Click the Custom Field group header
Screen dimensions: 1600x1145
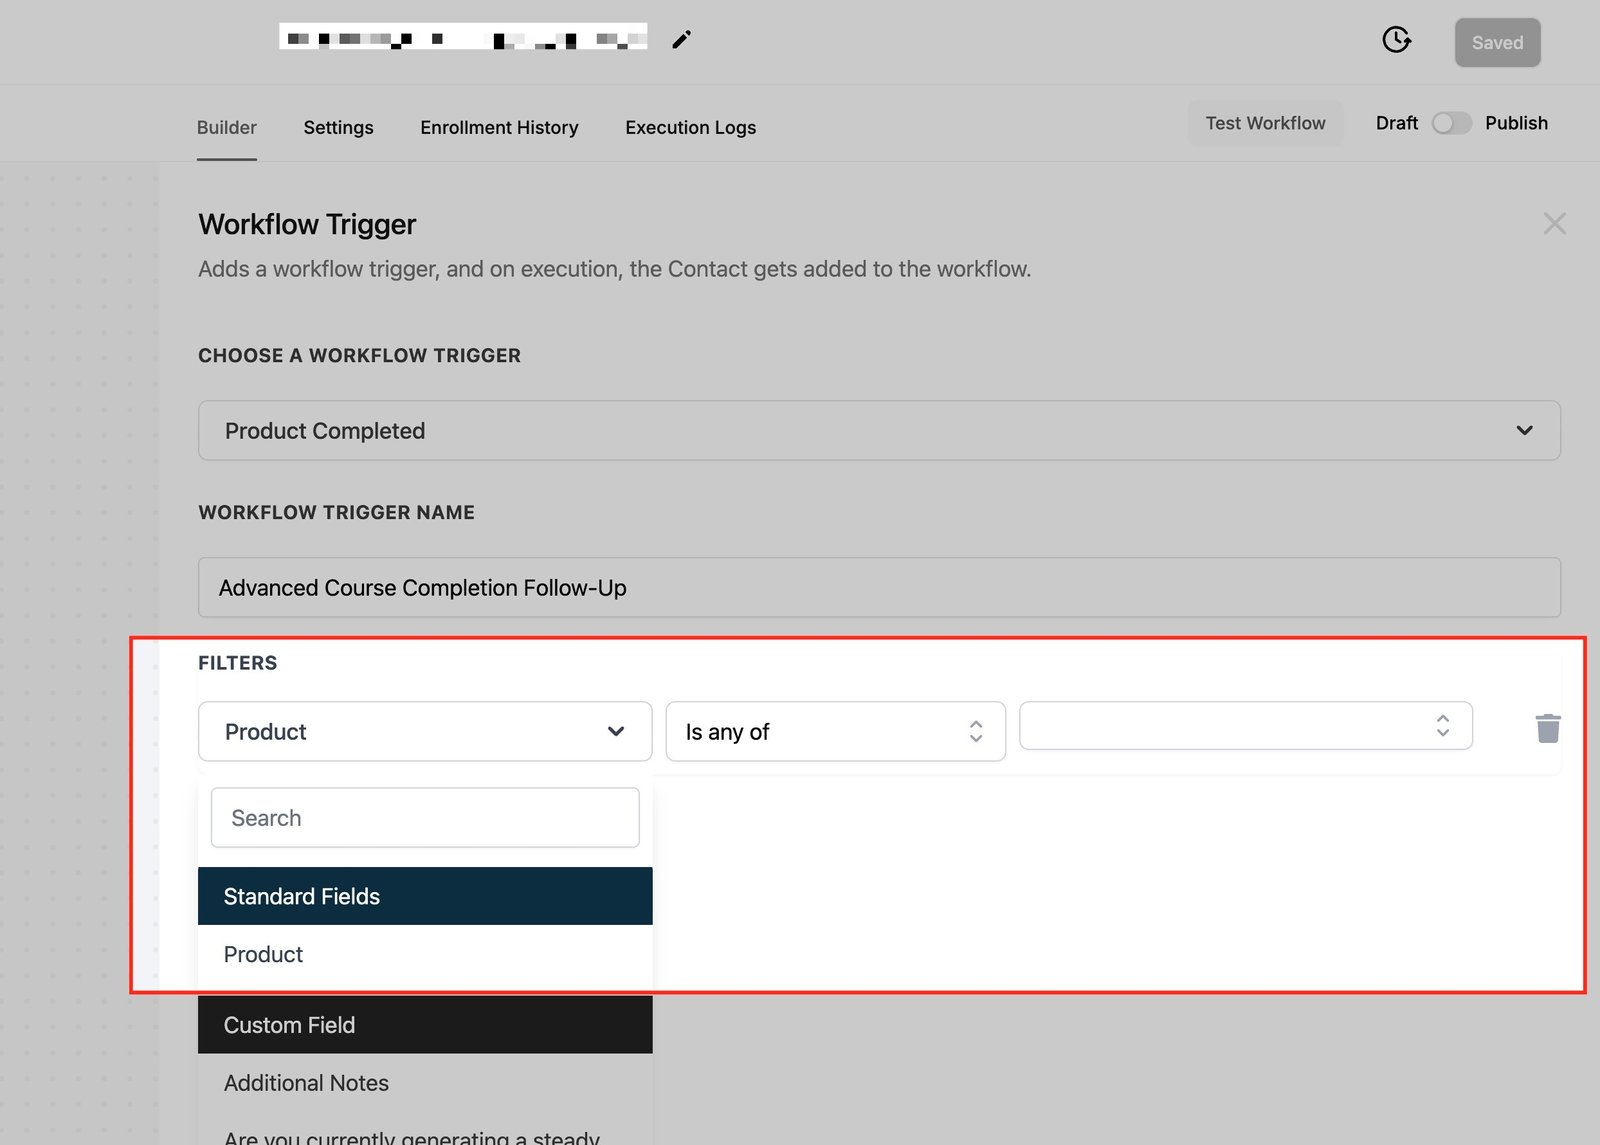(x=424, y=1025)
